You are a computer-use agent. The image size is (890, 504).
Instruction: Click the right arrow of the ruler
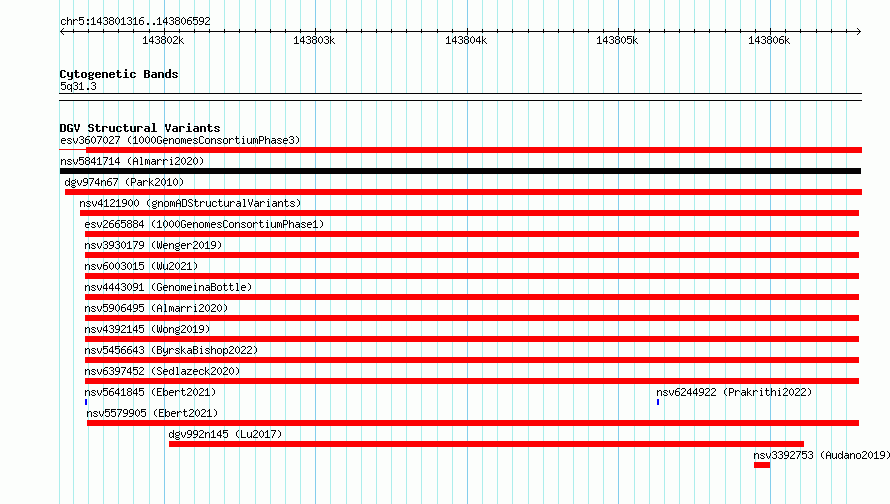(x=858, y=31)
